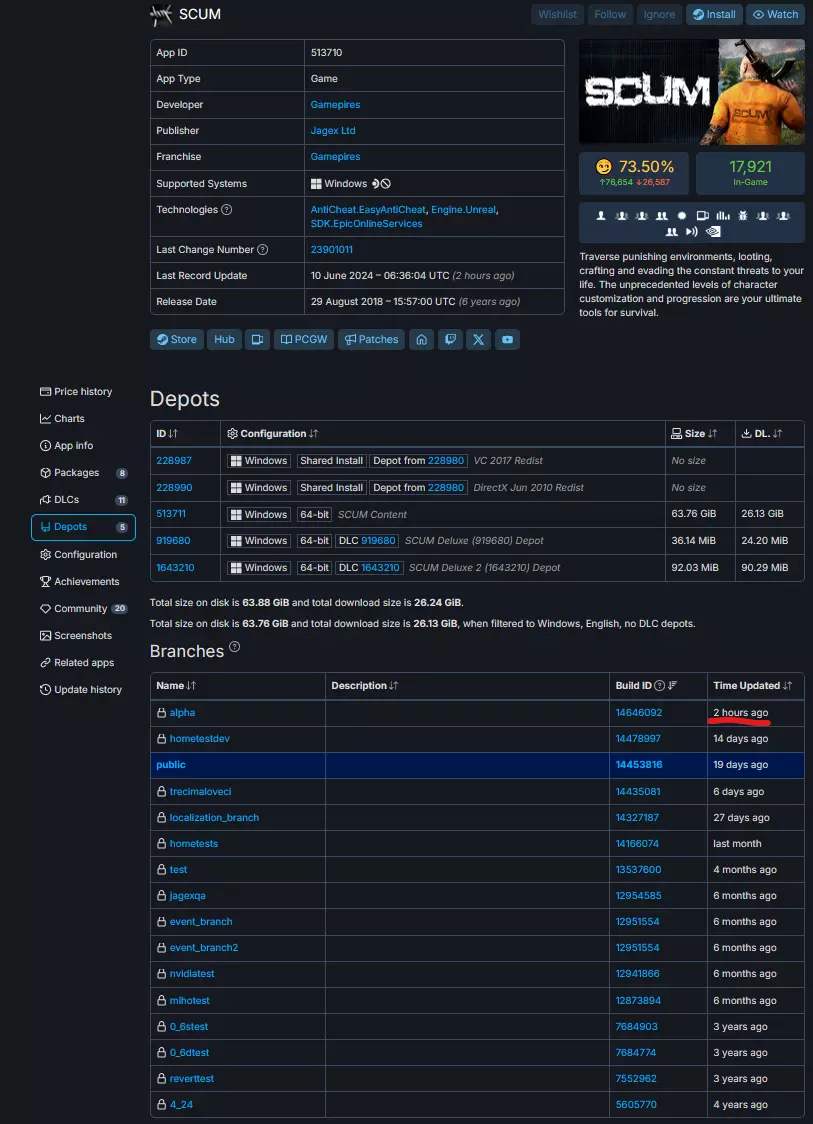Toggle Follow for SCUM
The width and height of the screenshot is (813, 1124).
(x=610, y=14)
